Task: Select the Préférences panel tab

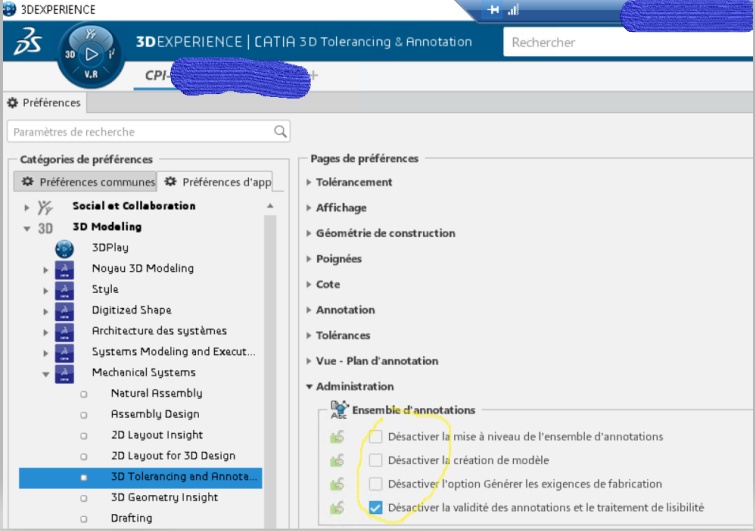Action: pyautogui.click(x=45, y=103)
